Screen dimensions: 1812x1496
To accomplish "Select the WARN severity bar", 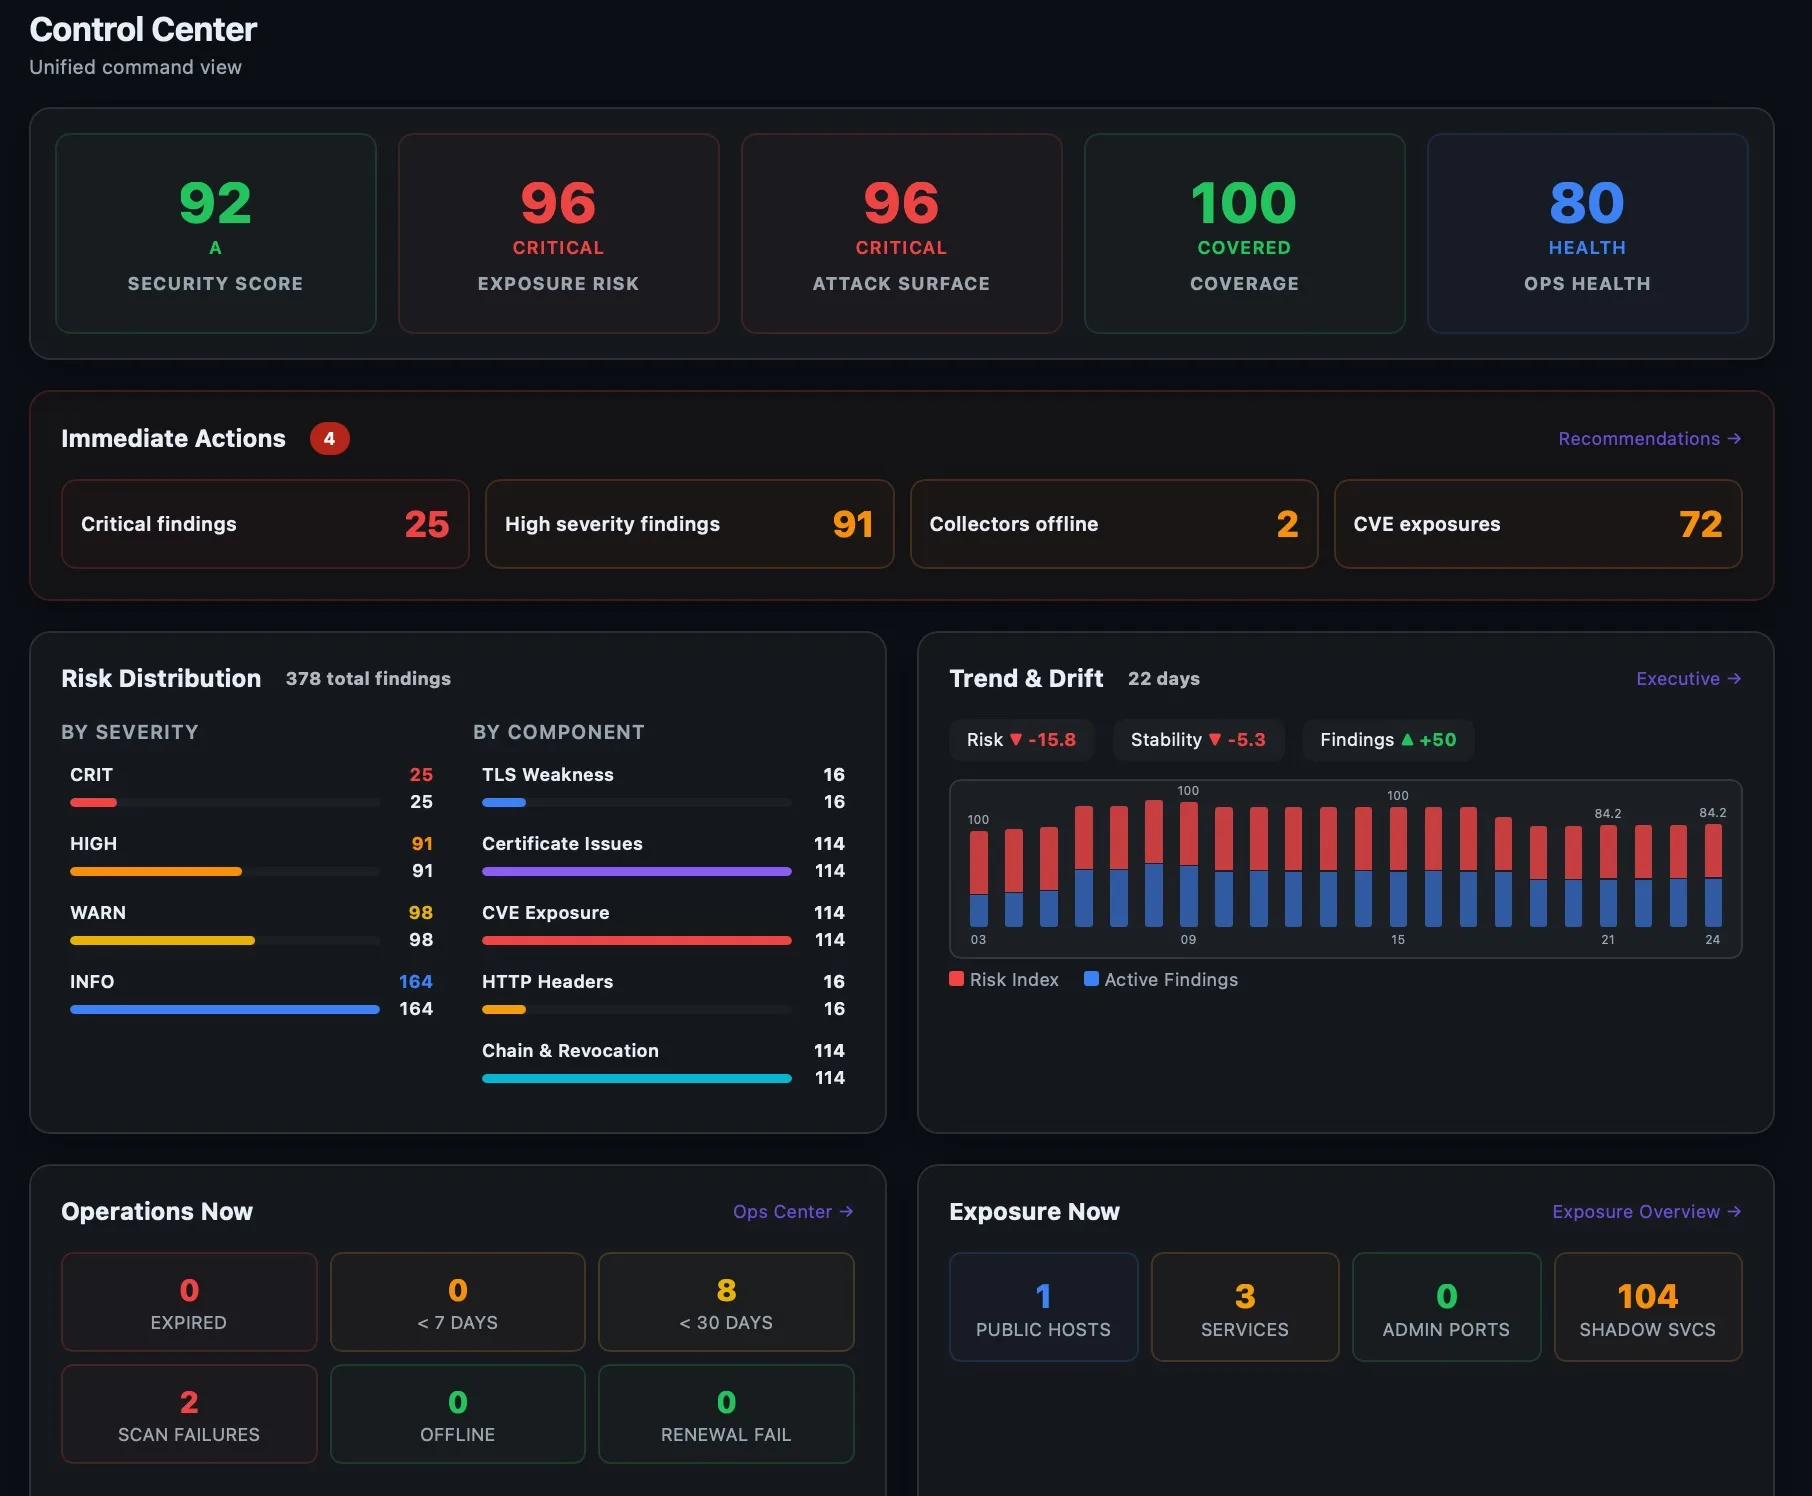I will [225, 941].
